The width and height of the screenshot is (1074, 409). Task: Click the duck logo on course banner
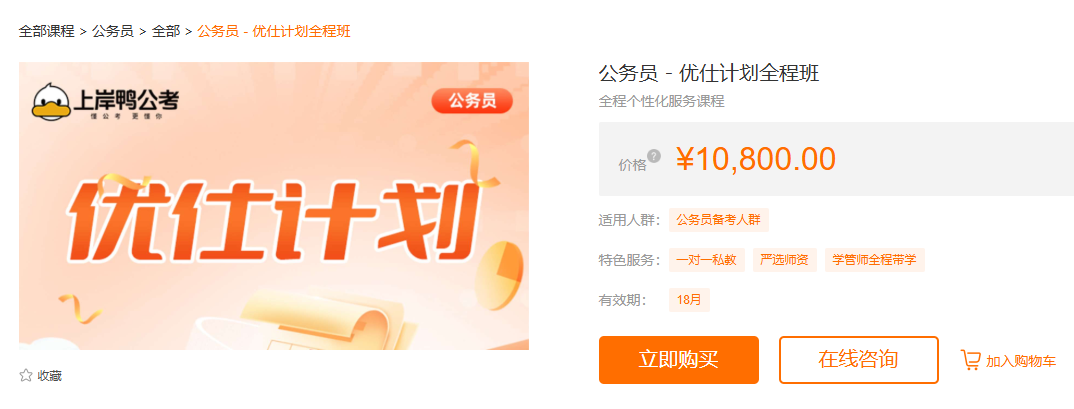coord(52,102)
